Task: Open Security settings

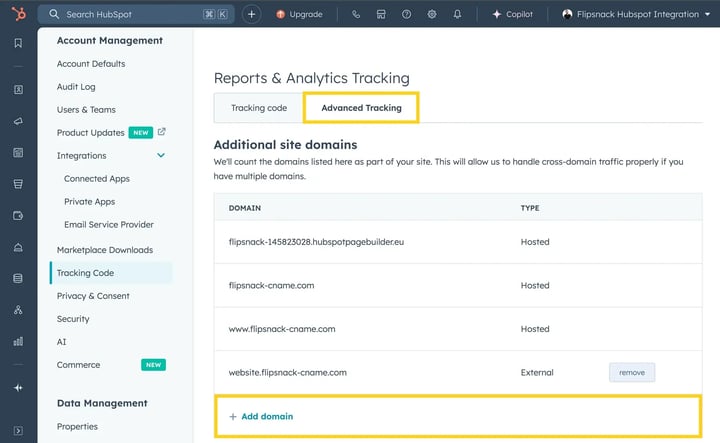Action: click(73, 319)
